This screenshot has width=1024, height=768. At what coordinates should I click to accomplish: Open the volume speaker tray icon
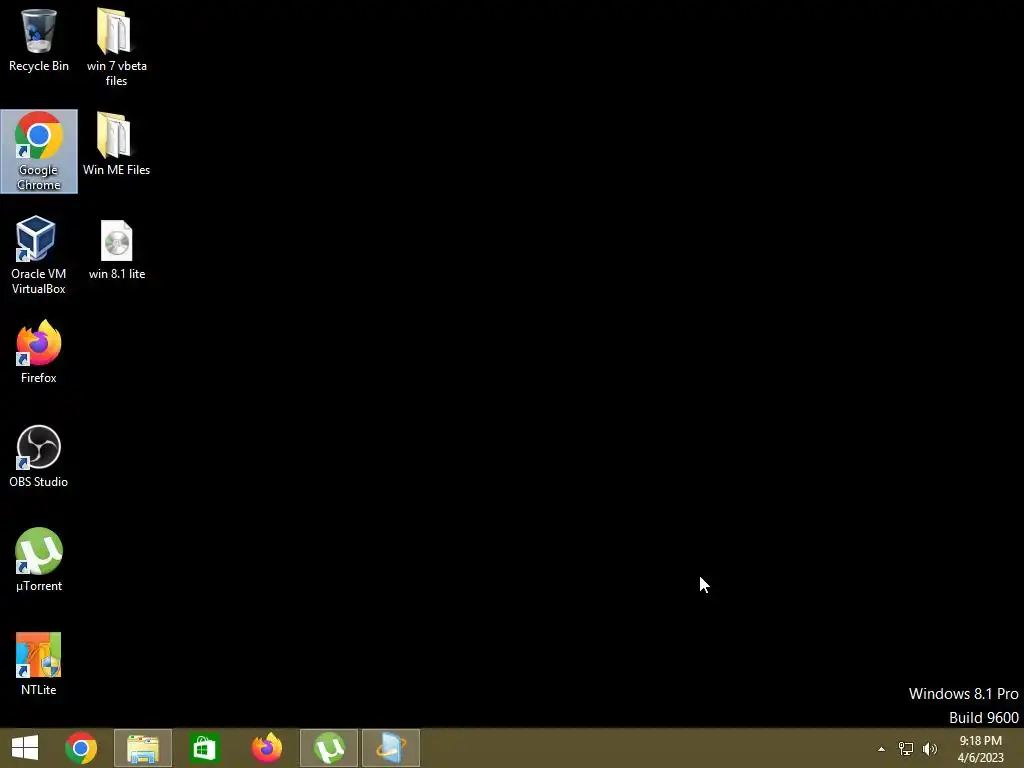pos(930,748)
